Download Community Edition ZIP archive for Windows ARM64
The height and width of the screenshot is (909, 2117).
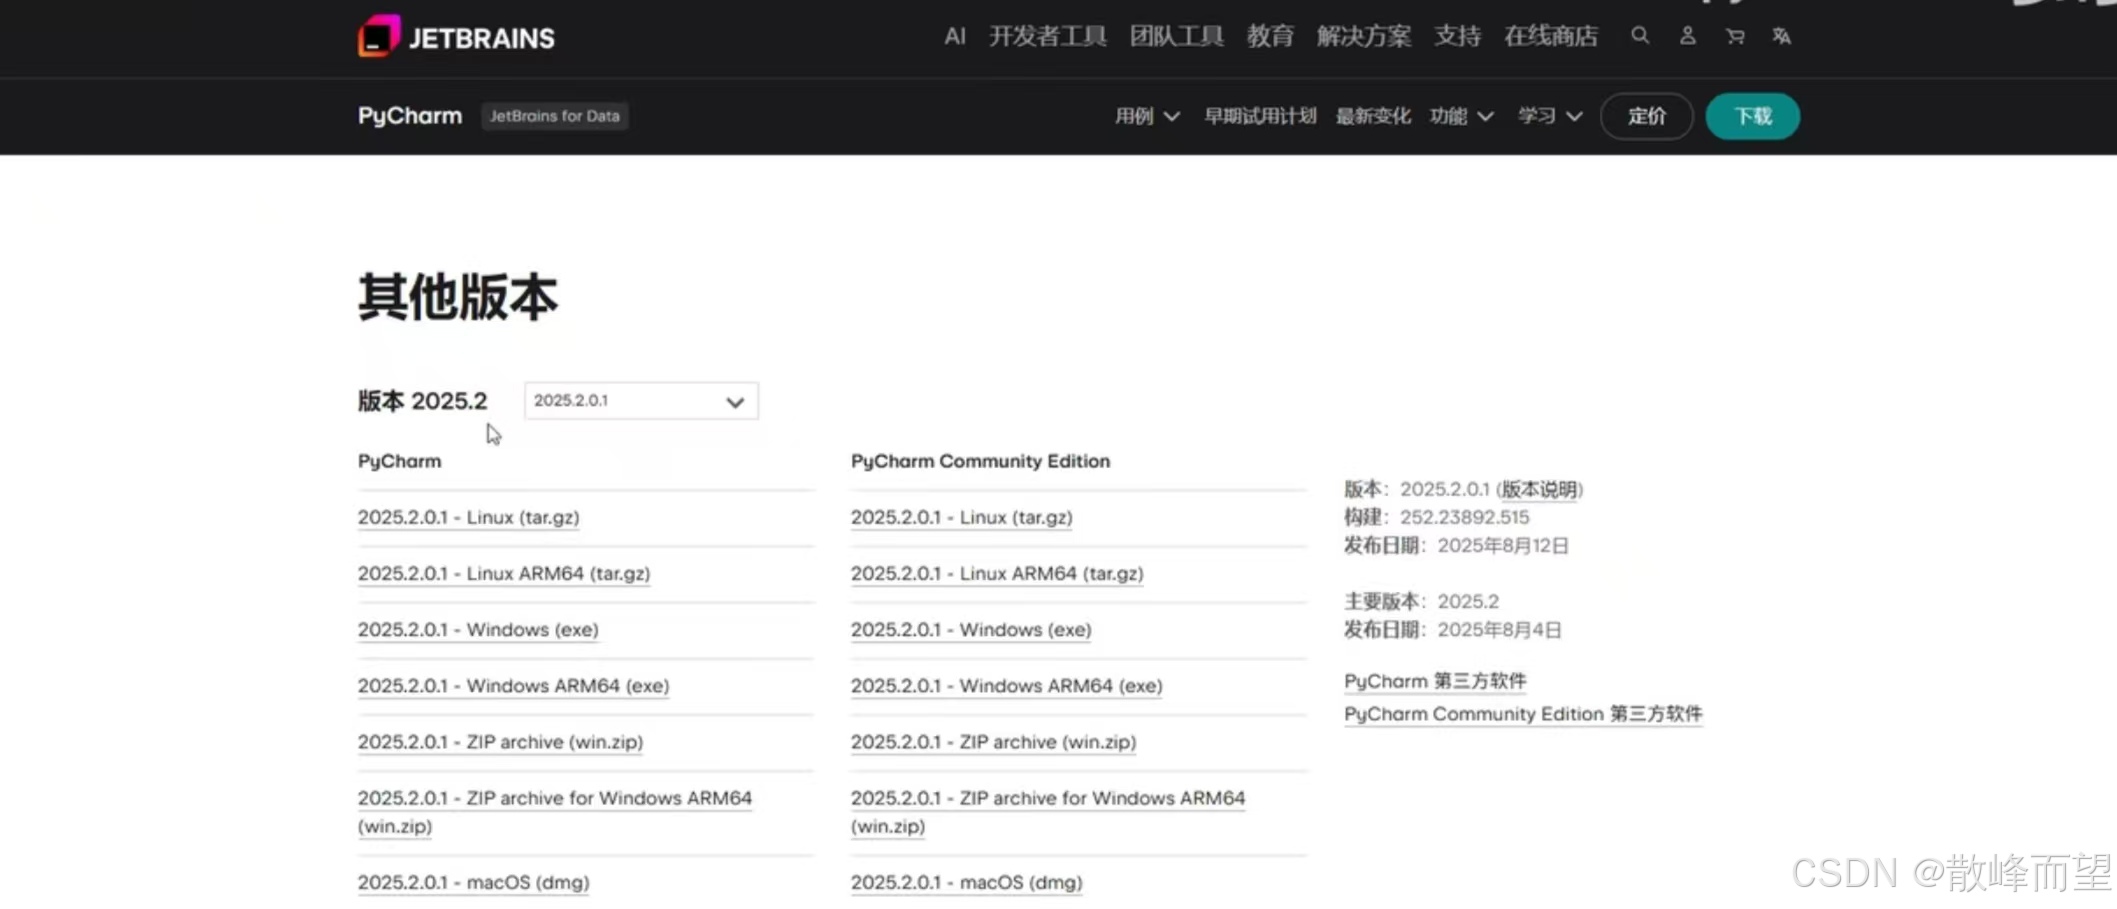coord(1048,811)
